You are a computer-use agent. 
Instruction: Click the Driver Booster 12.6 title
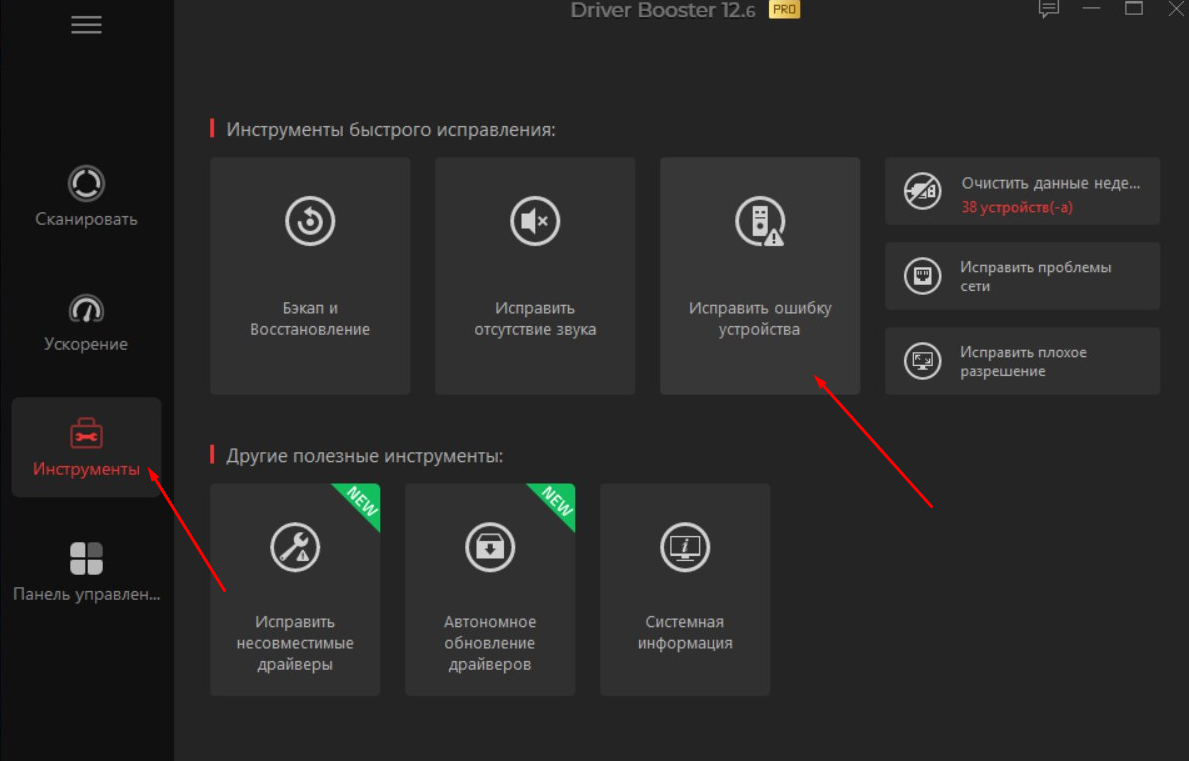coord(662,10)
